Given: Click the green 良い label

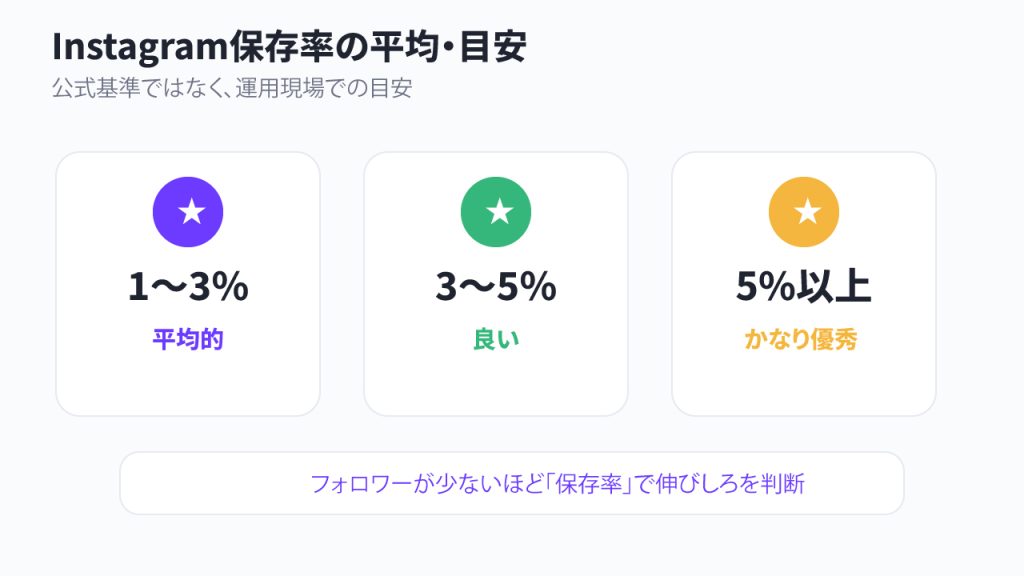Looking at the screenshot, I should (x=496, y=340).
